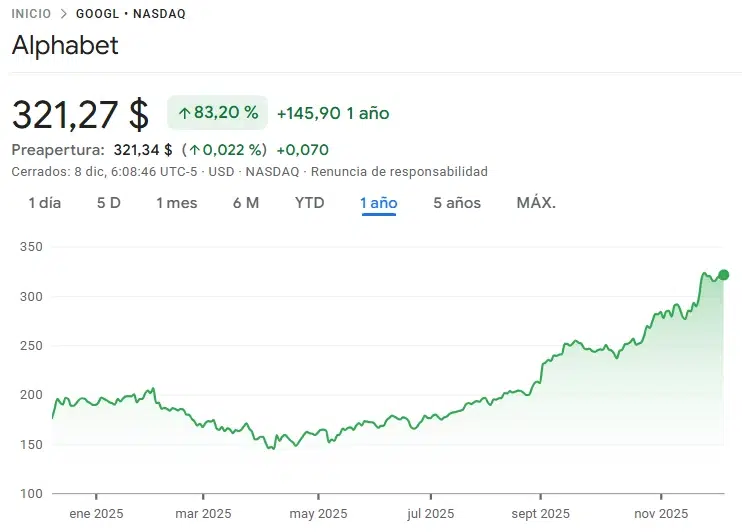Click the breadcrumb chevron separator
The image size is (742, 532).
[x=64, y=15]
